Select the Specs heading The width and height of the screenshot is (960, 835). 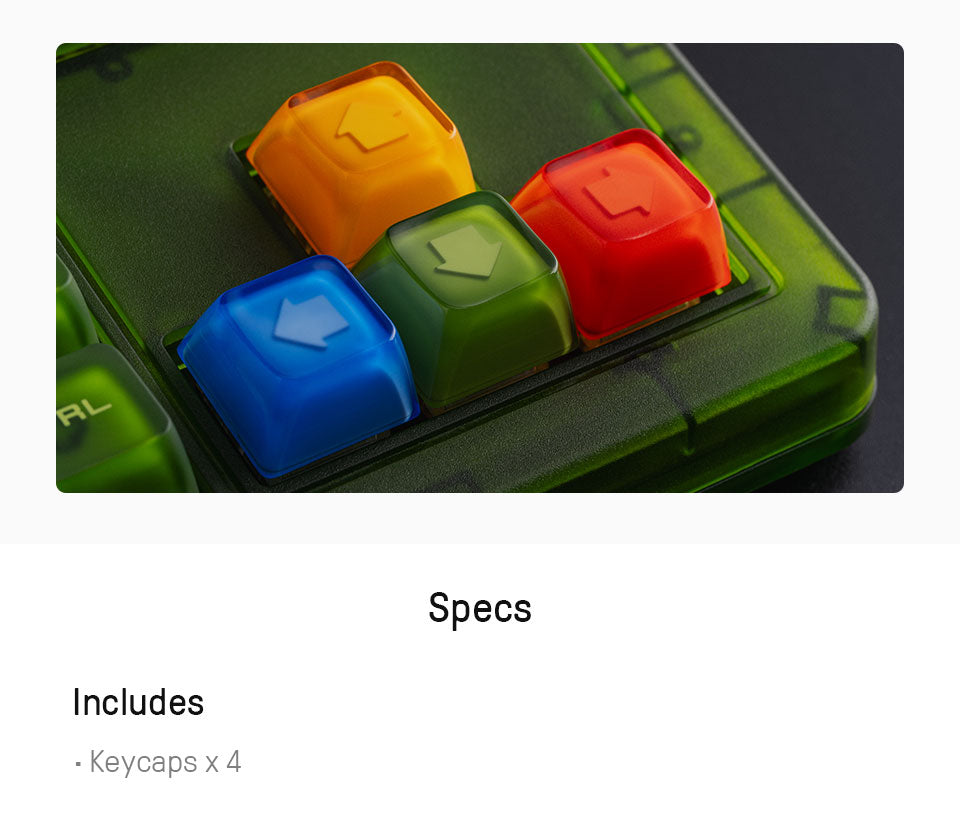click(480, 608)
